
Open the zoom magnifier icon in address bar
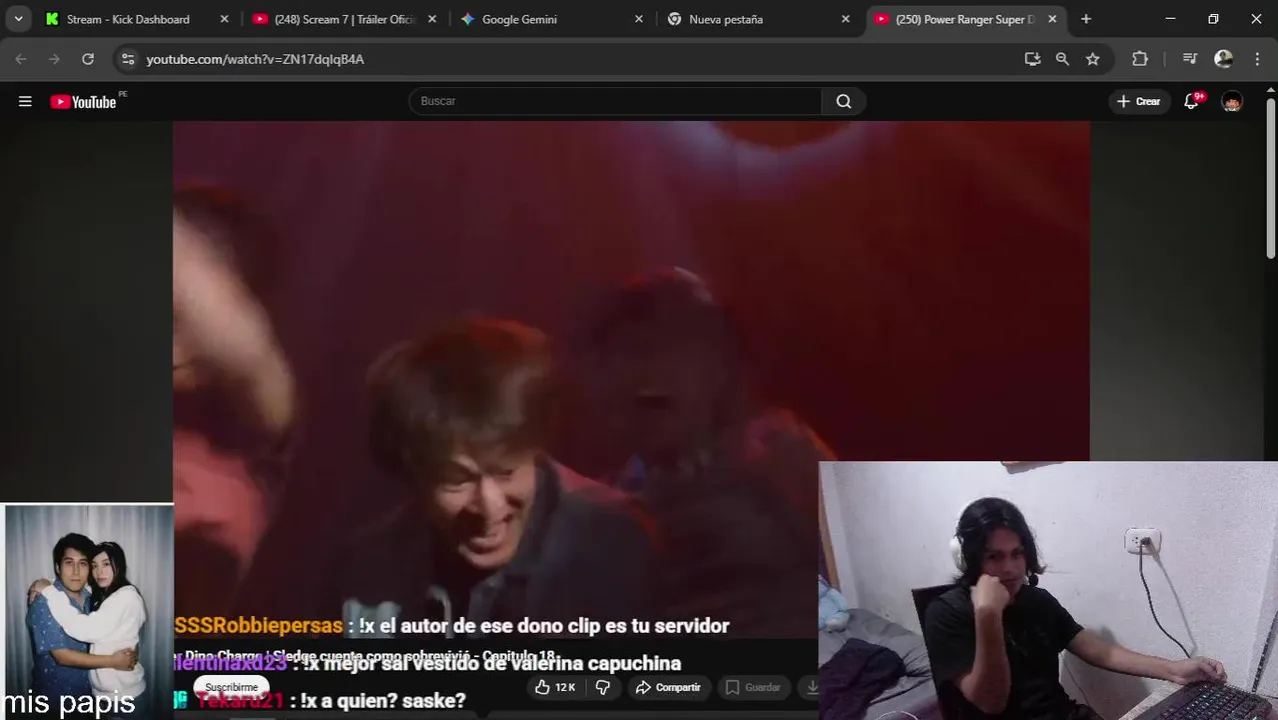tap(1062, 59)
